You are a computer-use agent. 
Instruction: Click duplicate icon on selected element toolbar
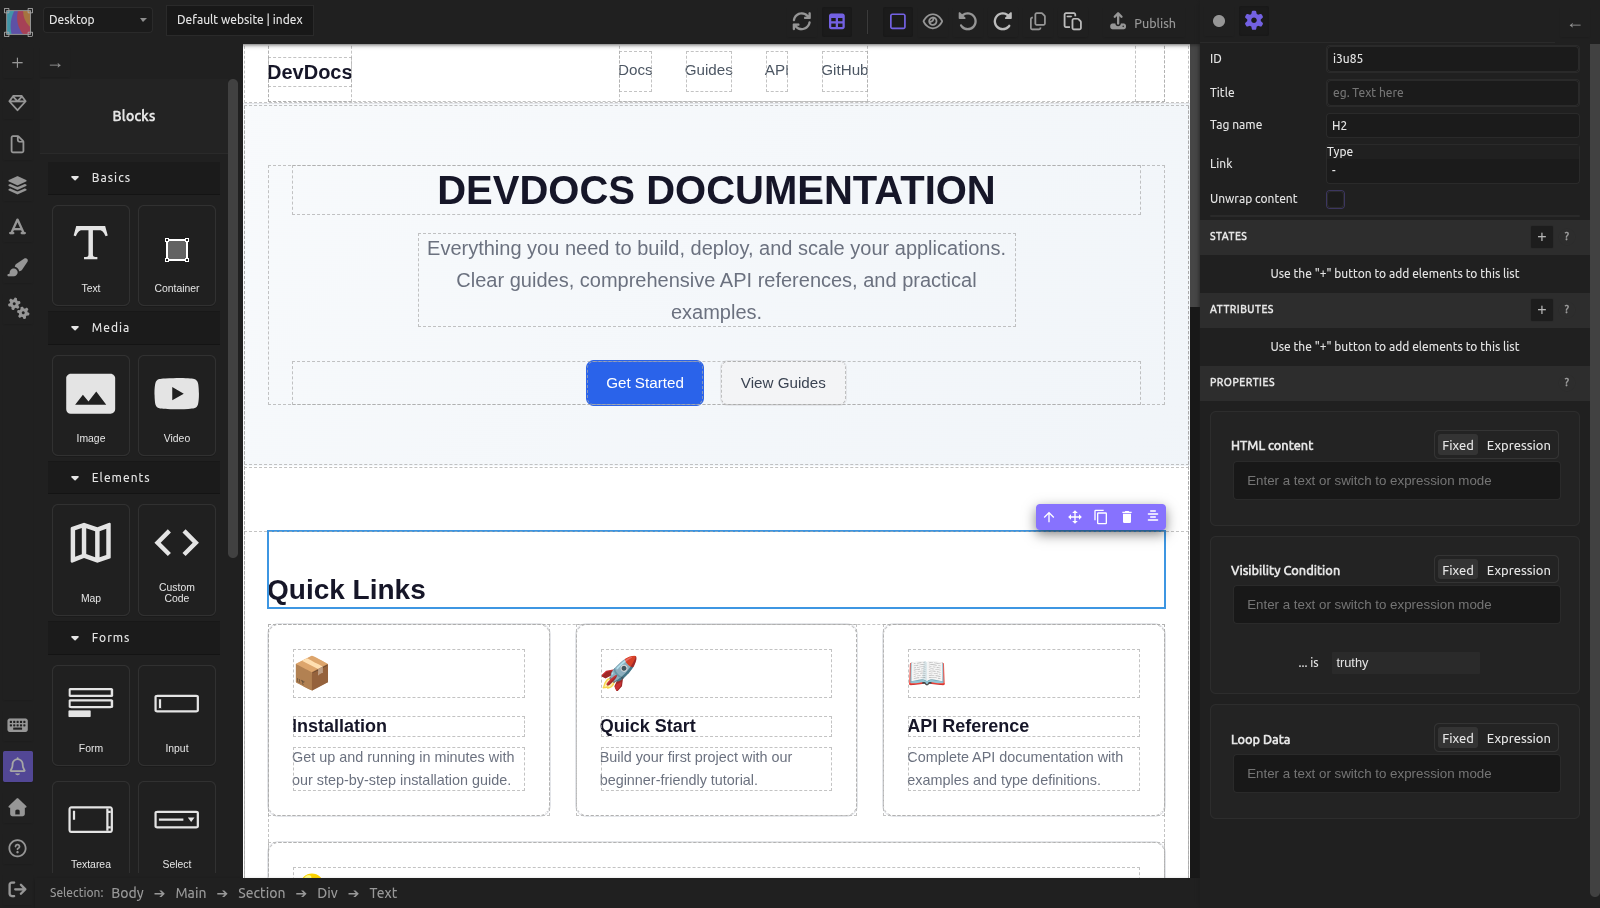[1101, 517]
